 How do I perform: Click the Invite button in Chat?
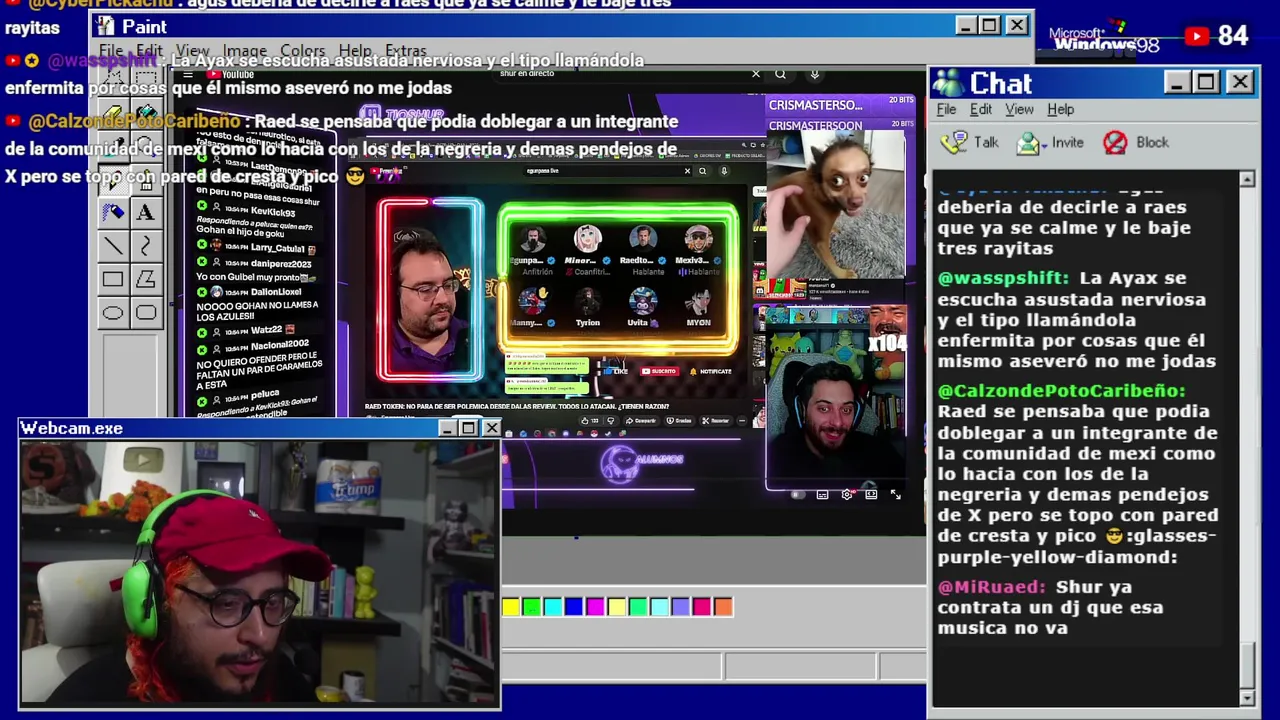1049,143
